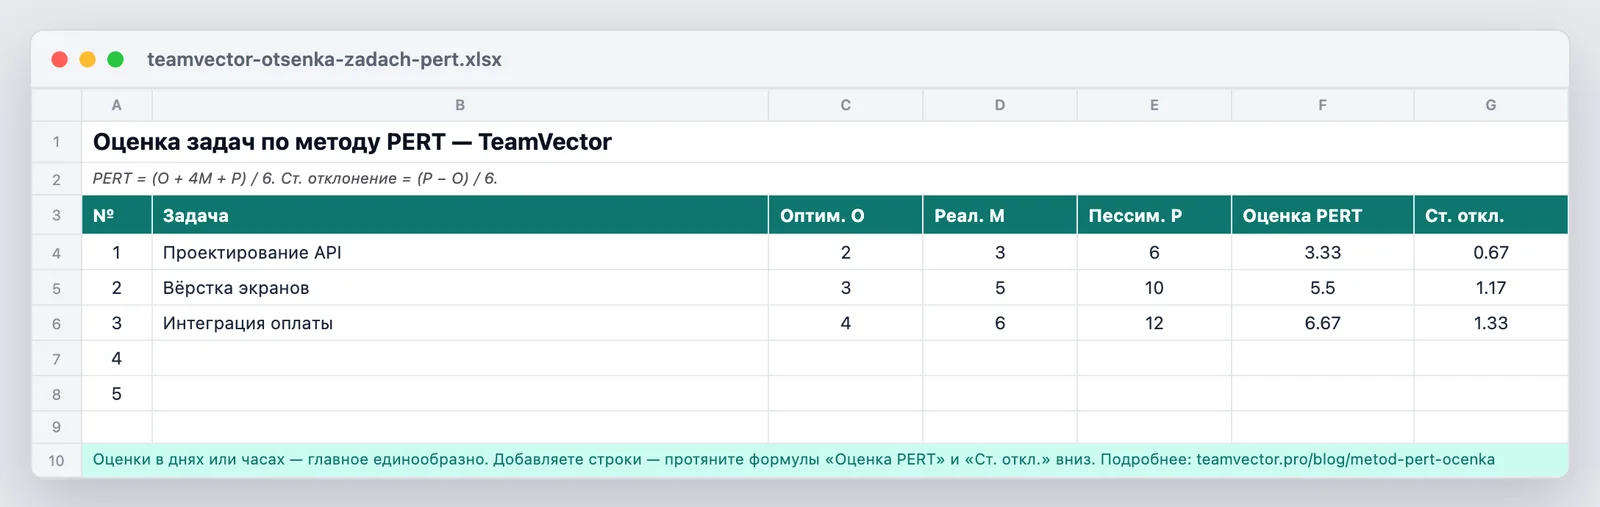Click the red close window button

(x=60, y=60)
